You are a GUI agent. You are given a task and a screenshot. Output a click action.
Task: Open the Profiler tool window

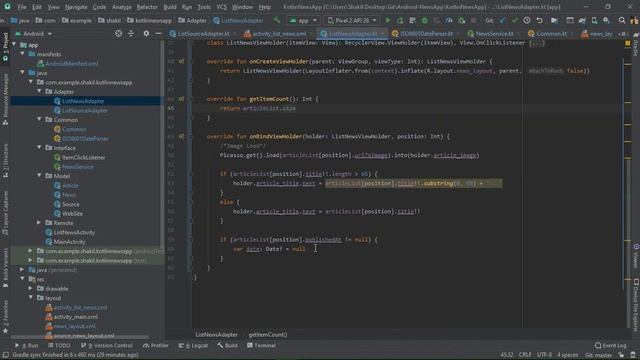tap(156, 345)
